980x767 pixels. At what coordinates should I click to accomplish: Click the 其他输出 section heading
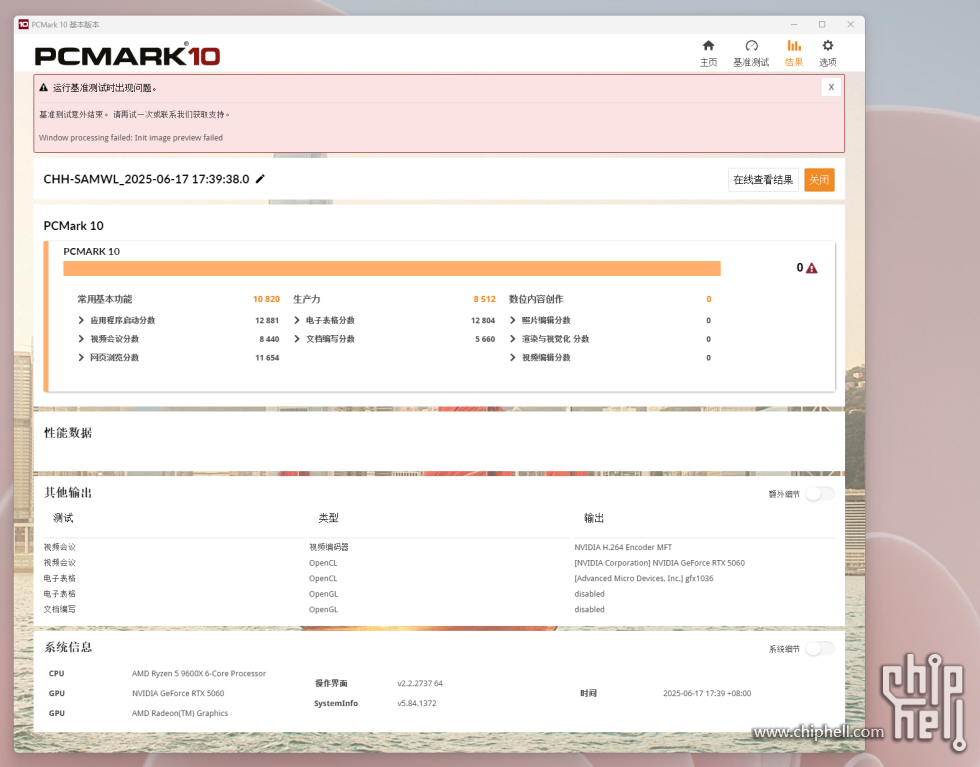(68, 493)
